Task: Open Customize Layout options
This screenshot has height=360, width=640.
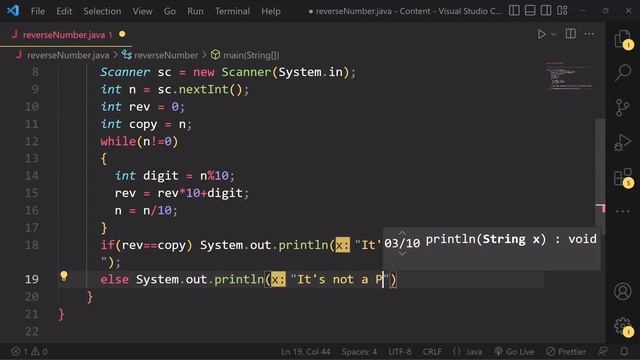Action: coord(562,11)
